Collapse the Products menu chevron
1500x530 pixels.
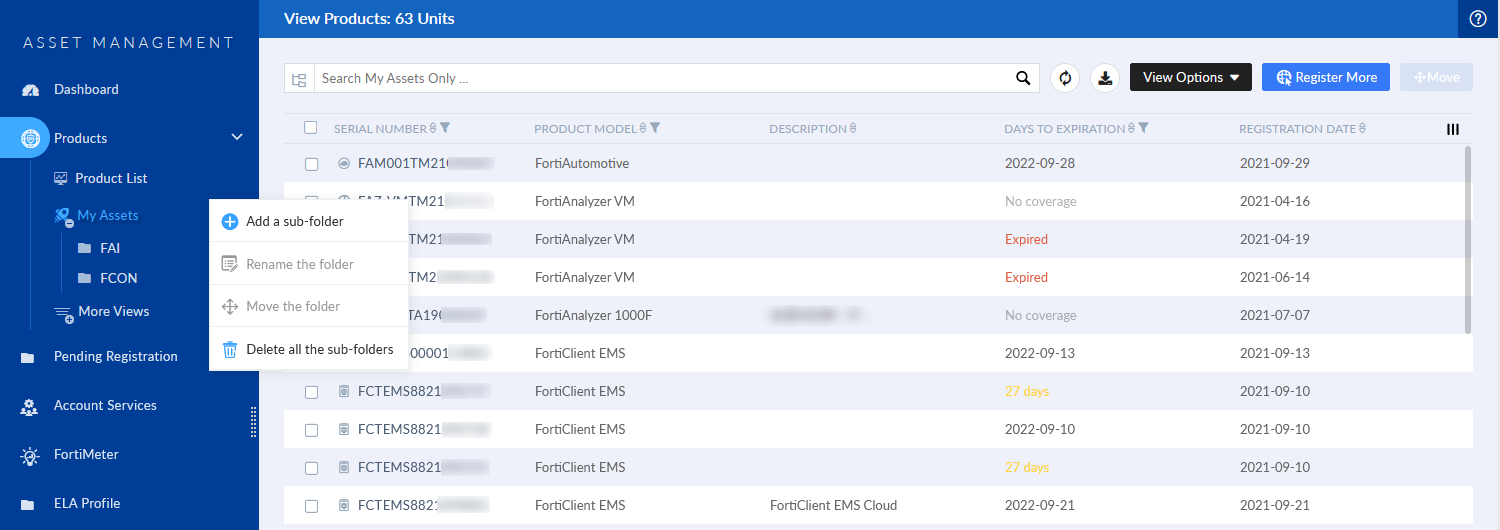coord(237,138)
